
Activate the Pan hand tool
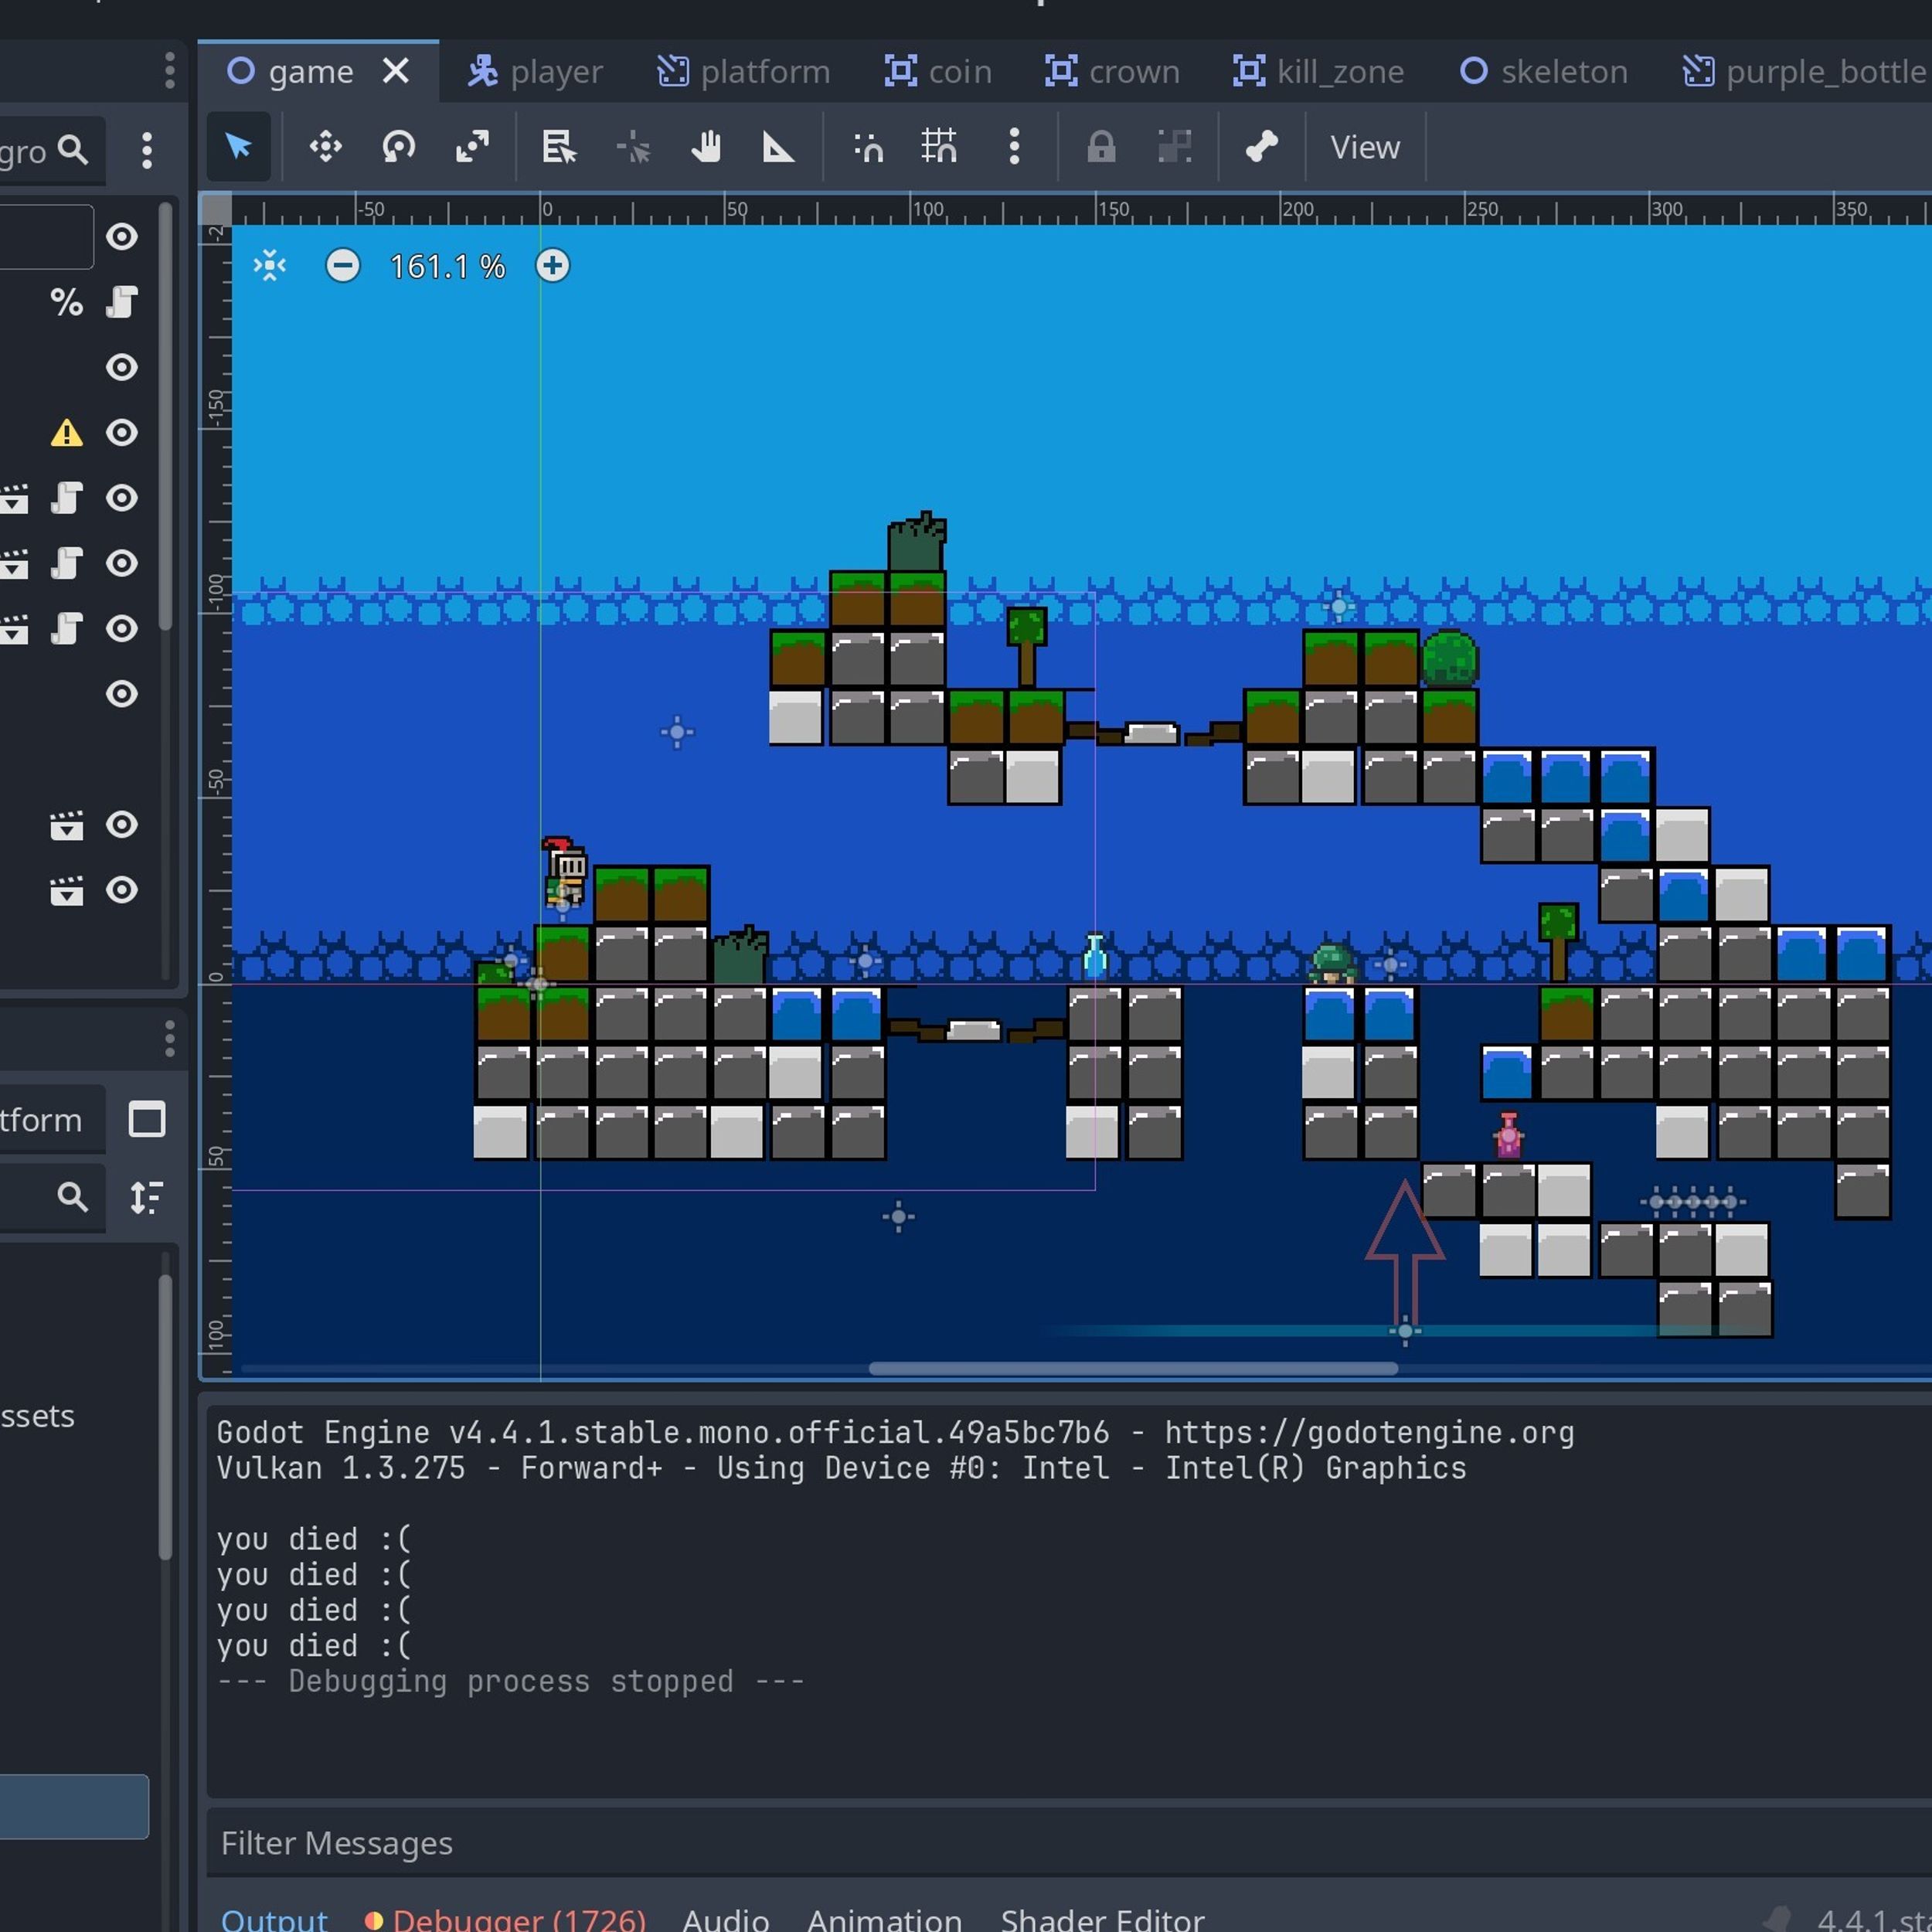click(706, 148)
